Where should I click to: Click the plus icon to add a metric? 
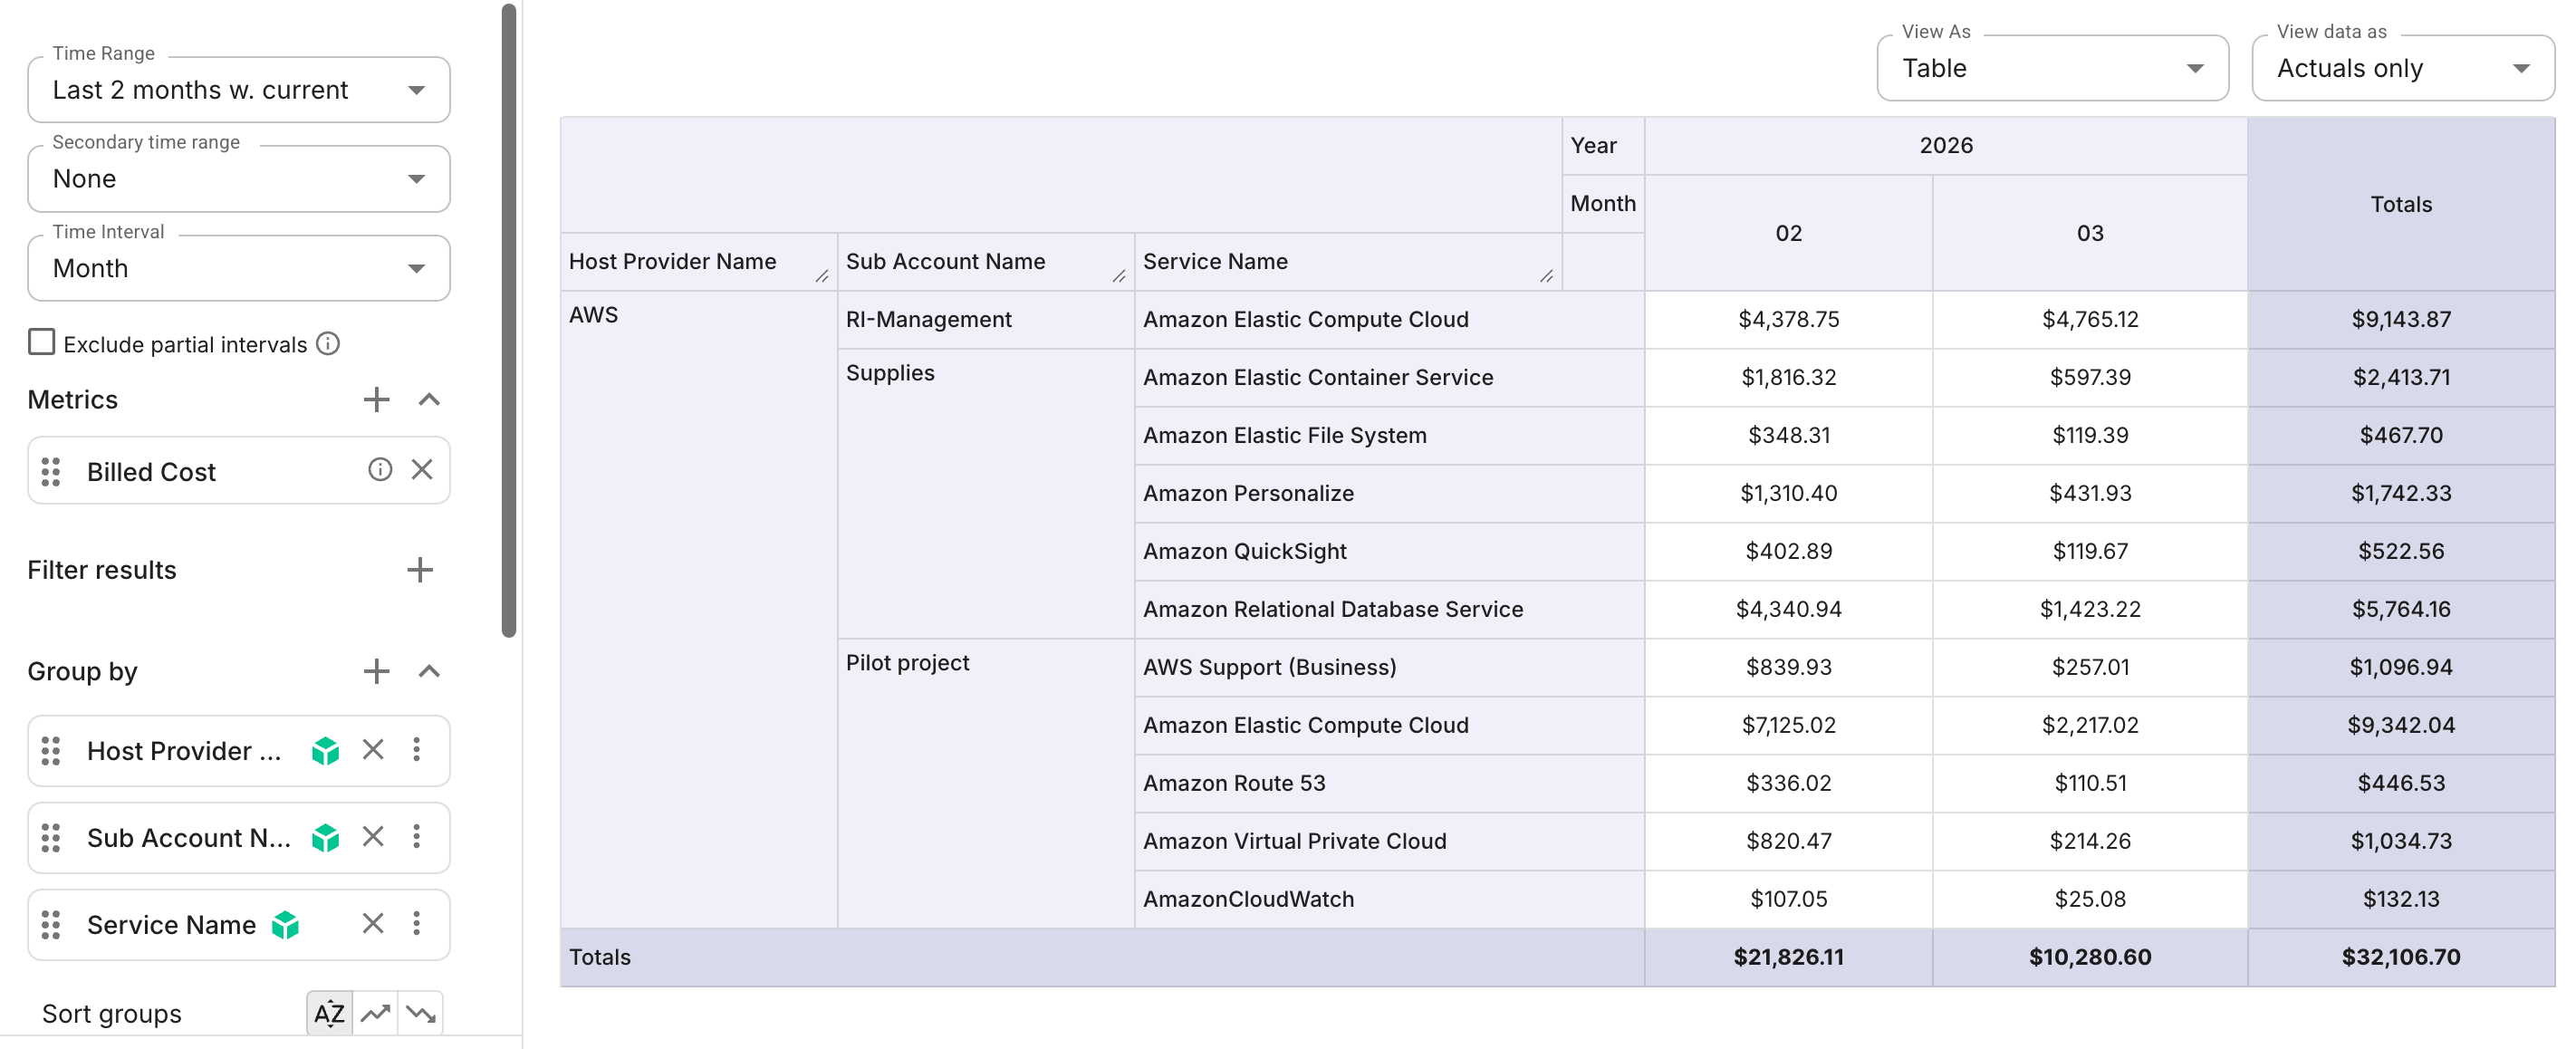(x=376, y=399)
